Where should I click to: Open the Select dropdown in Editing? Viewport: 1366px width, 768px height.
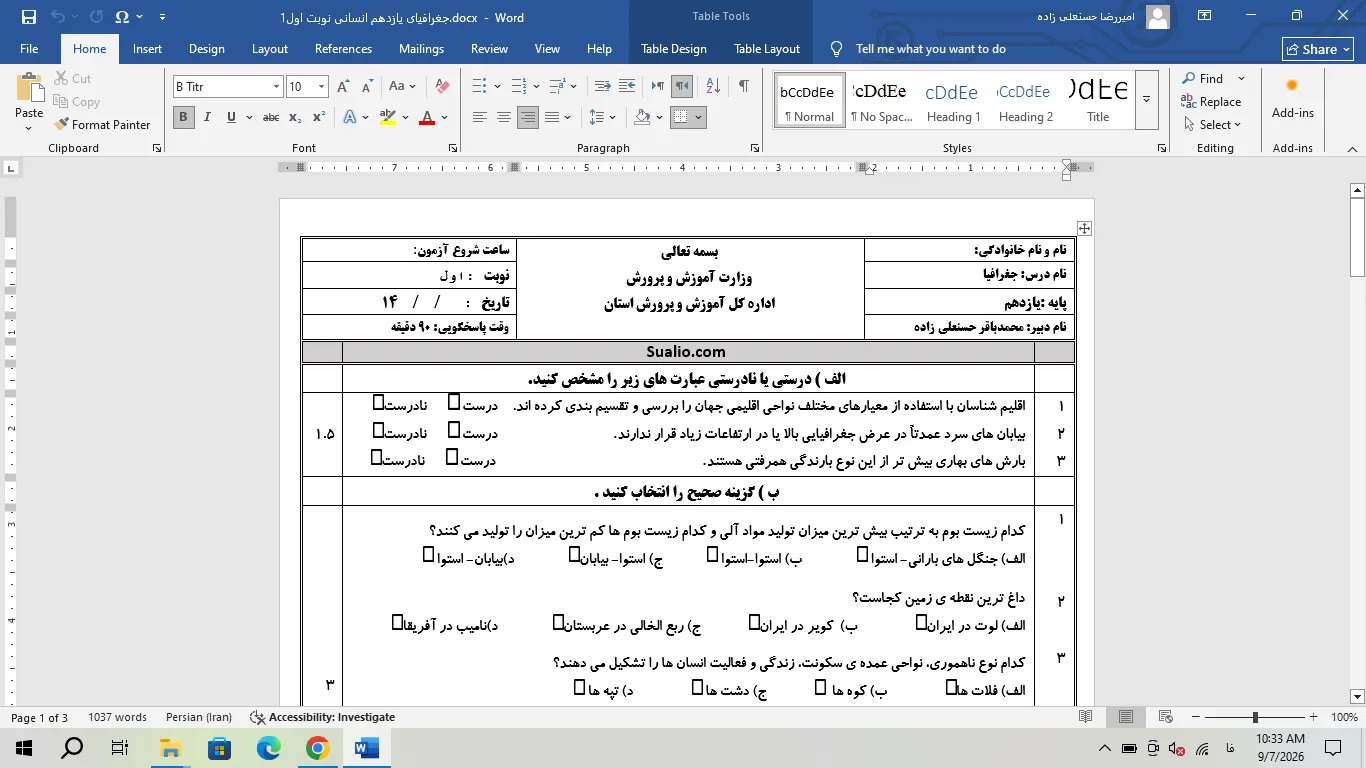[1211, 125]
